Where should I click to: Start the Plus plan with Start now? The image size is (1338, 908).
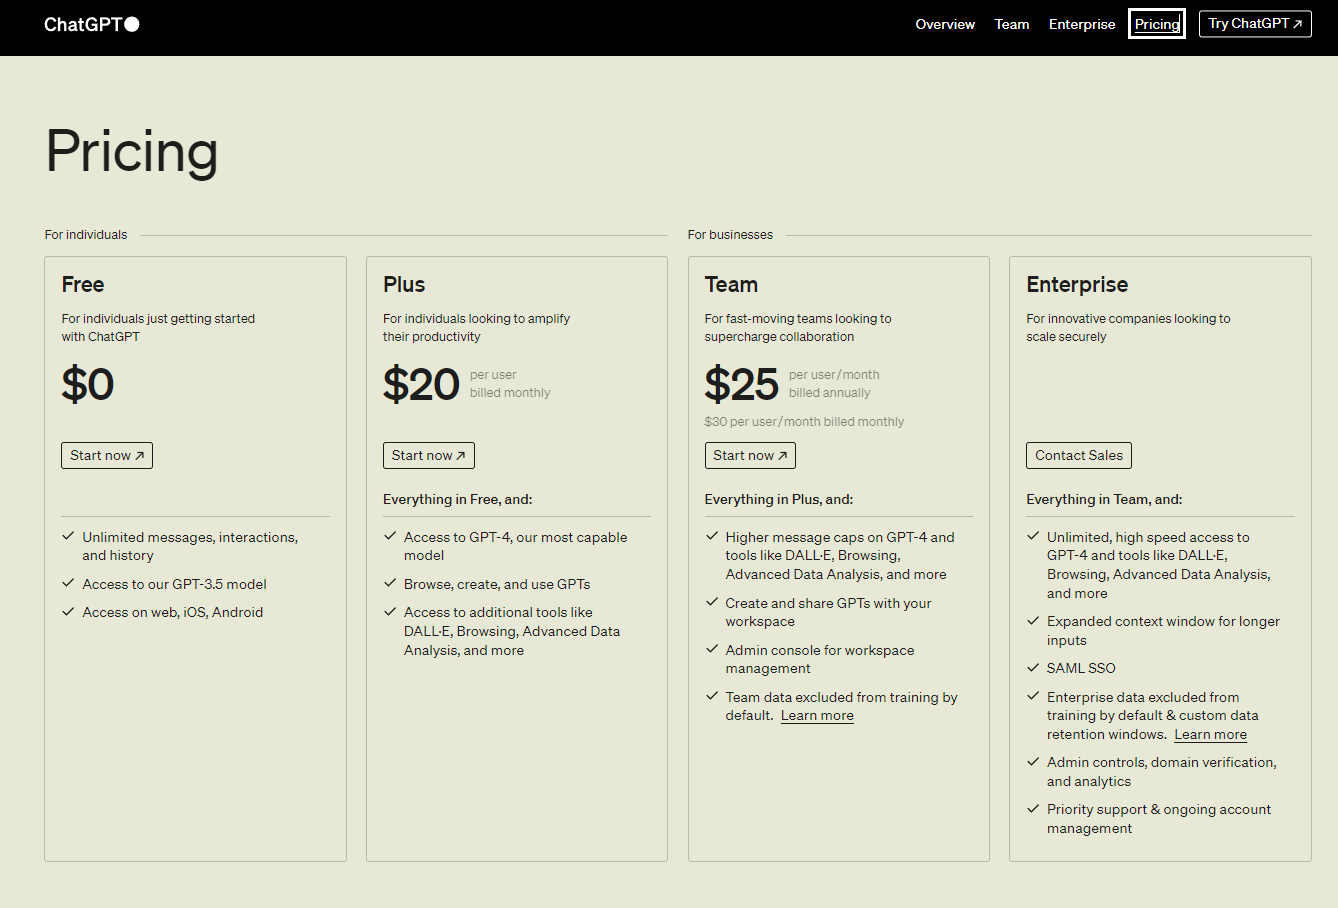coord(429,455)
